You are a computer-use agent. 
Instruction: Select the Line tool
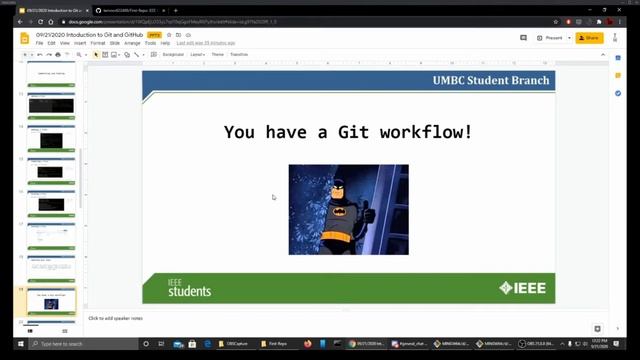point(136,55)
